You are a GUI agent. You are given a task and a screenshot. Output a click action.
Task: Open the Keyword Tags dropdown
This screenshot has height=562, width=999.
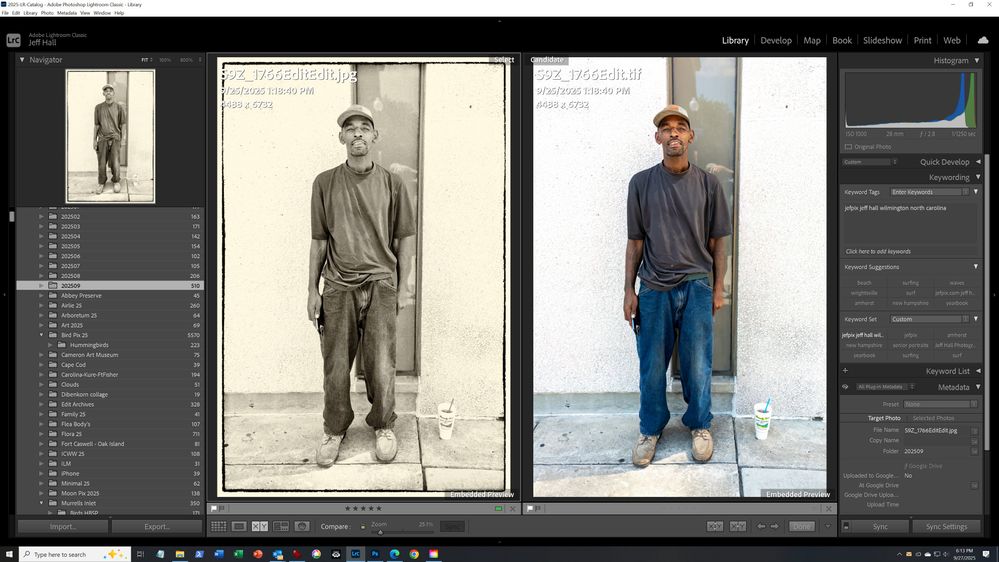point(930,192)
